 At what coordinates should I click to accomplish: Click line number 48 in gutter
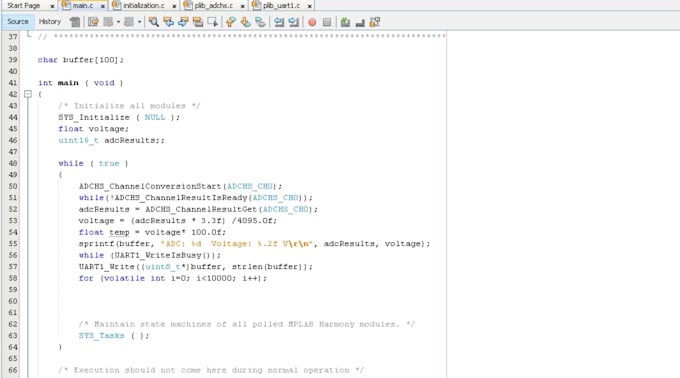coord(13,163)
